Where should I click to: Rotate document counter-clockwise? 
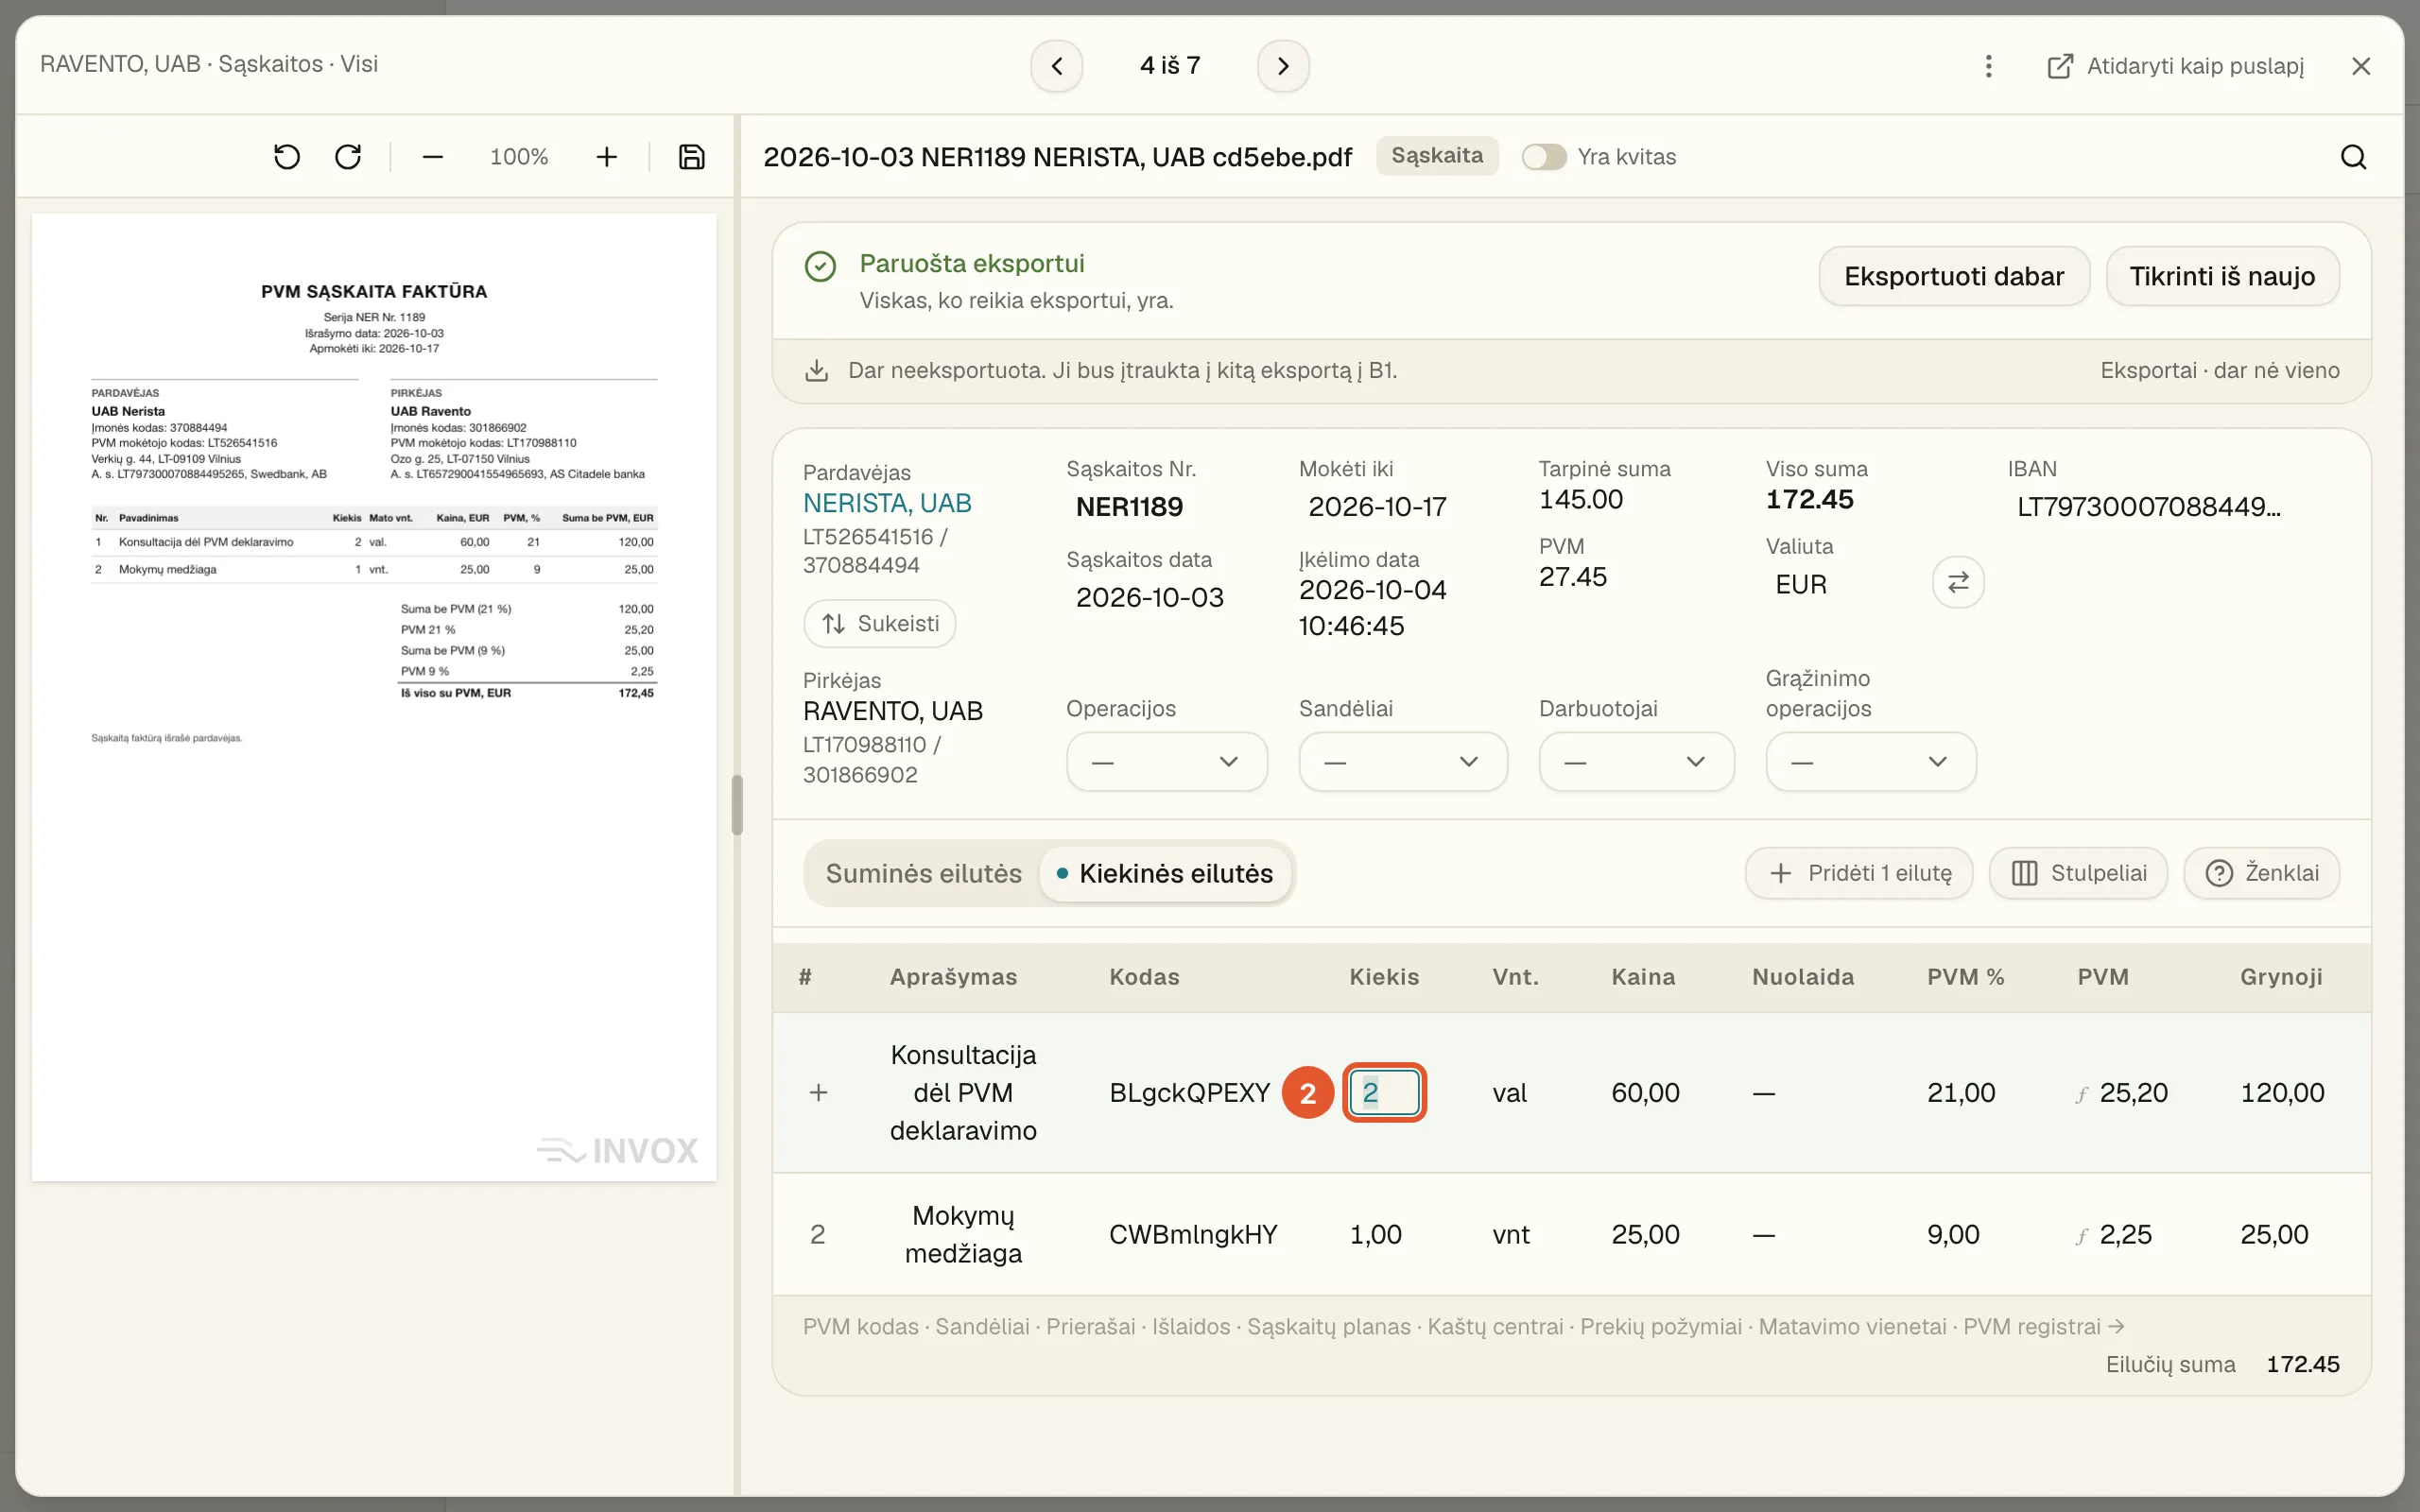[x=287, y=157]
